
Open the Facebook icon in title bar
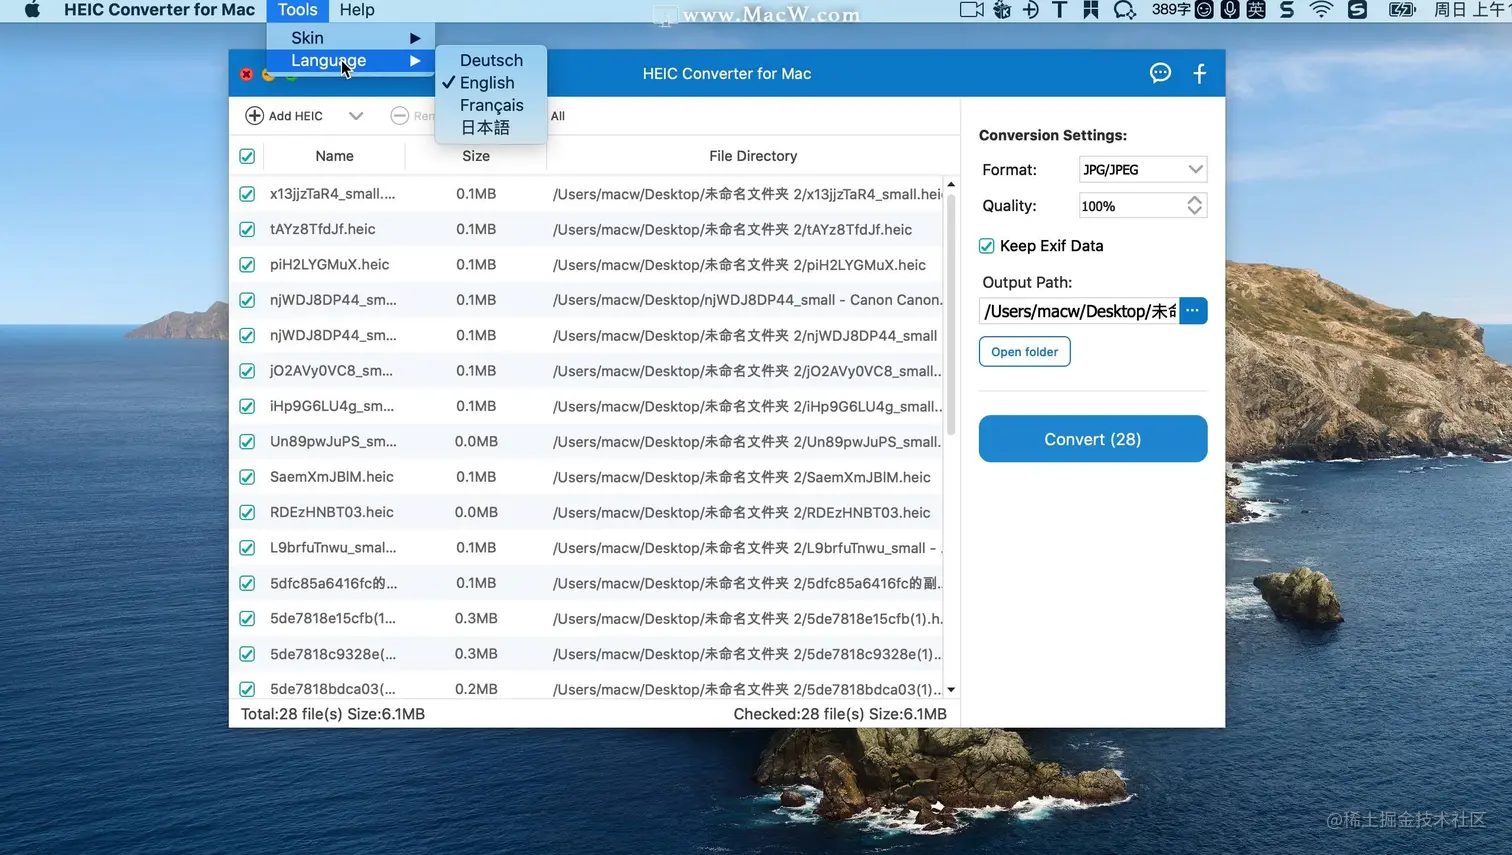click(1200, 73)
